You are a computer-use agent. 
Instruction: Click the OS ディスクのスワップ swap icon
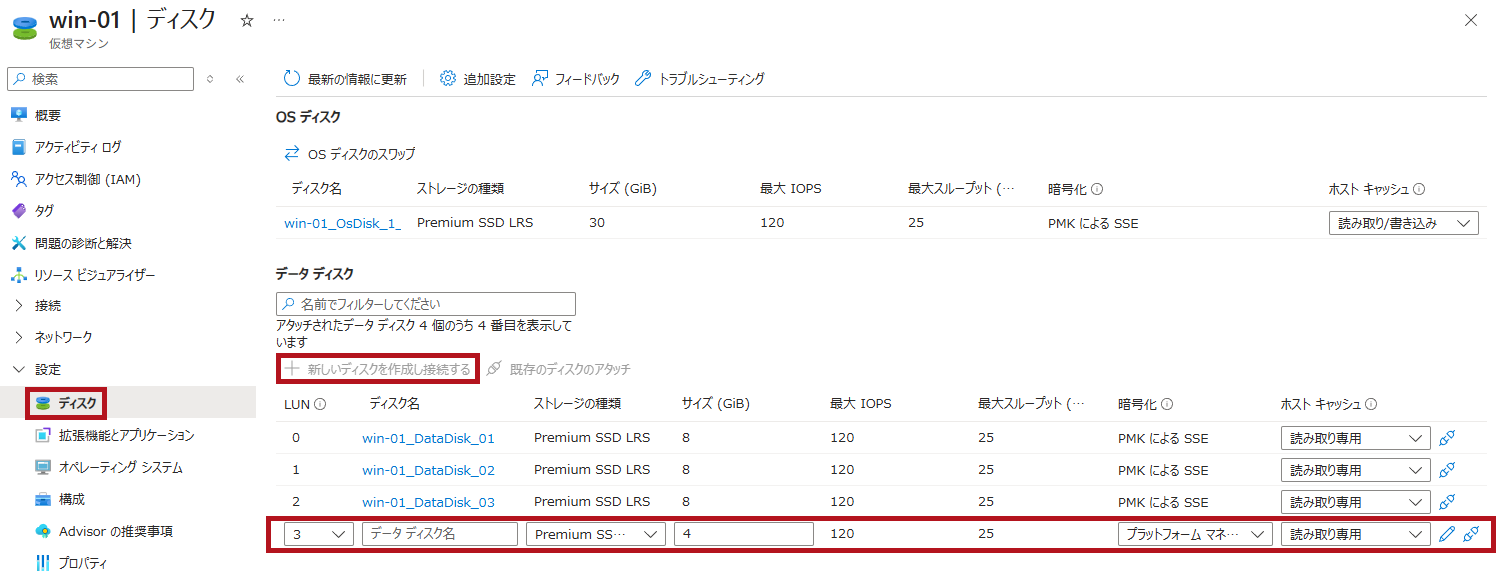click(292, 154)
